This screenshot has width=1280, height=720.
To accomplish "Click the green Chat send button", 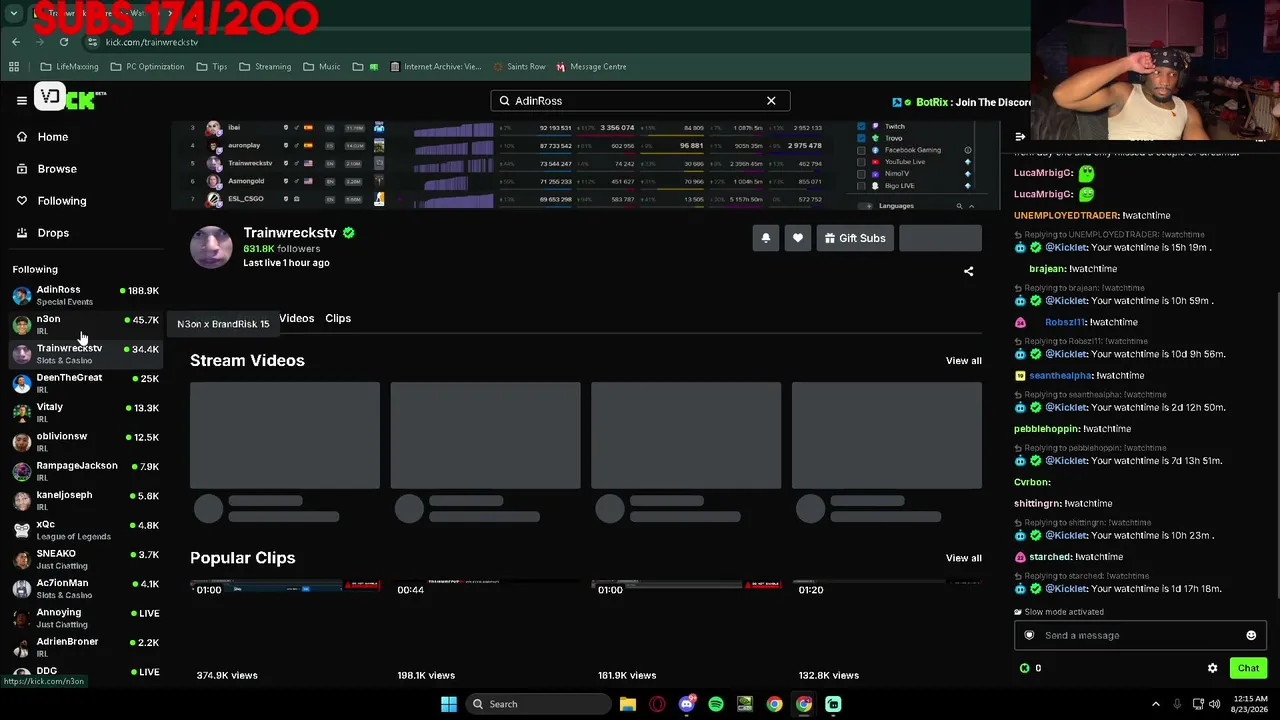I will (x=1248, y=668).
